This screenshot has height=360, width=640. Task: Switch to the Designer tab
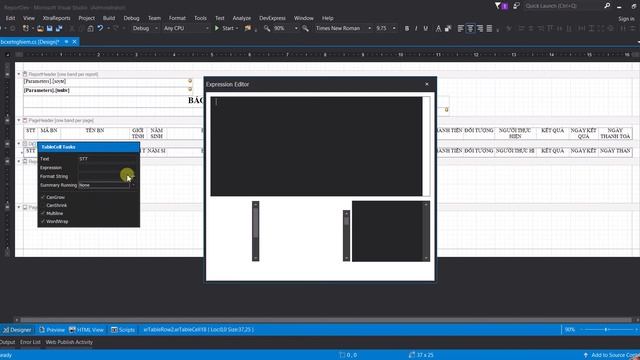tap(17, 329)
